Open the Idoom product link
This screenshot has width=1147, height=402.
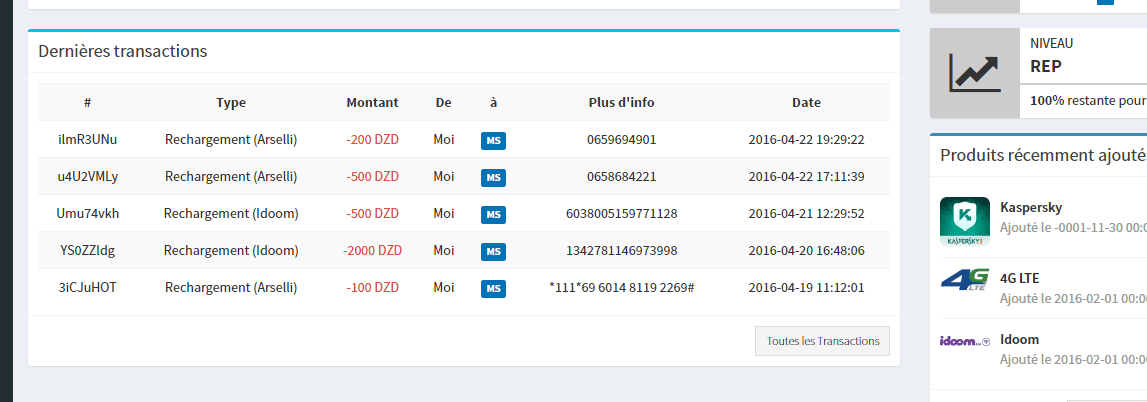tap(1019, 339)
